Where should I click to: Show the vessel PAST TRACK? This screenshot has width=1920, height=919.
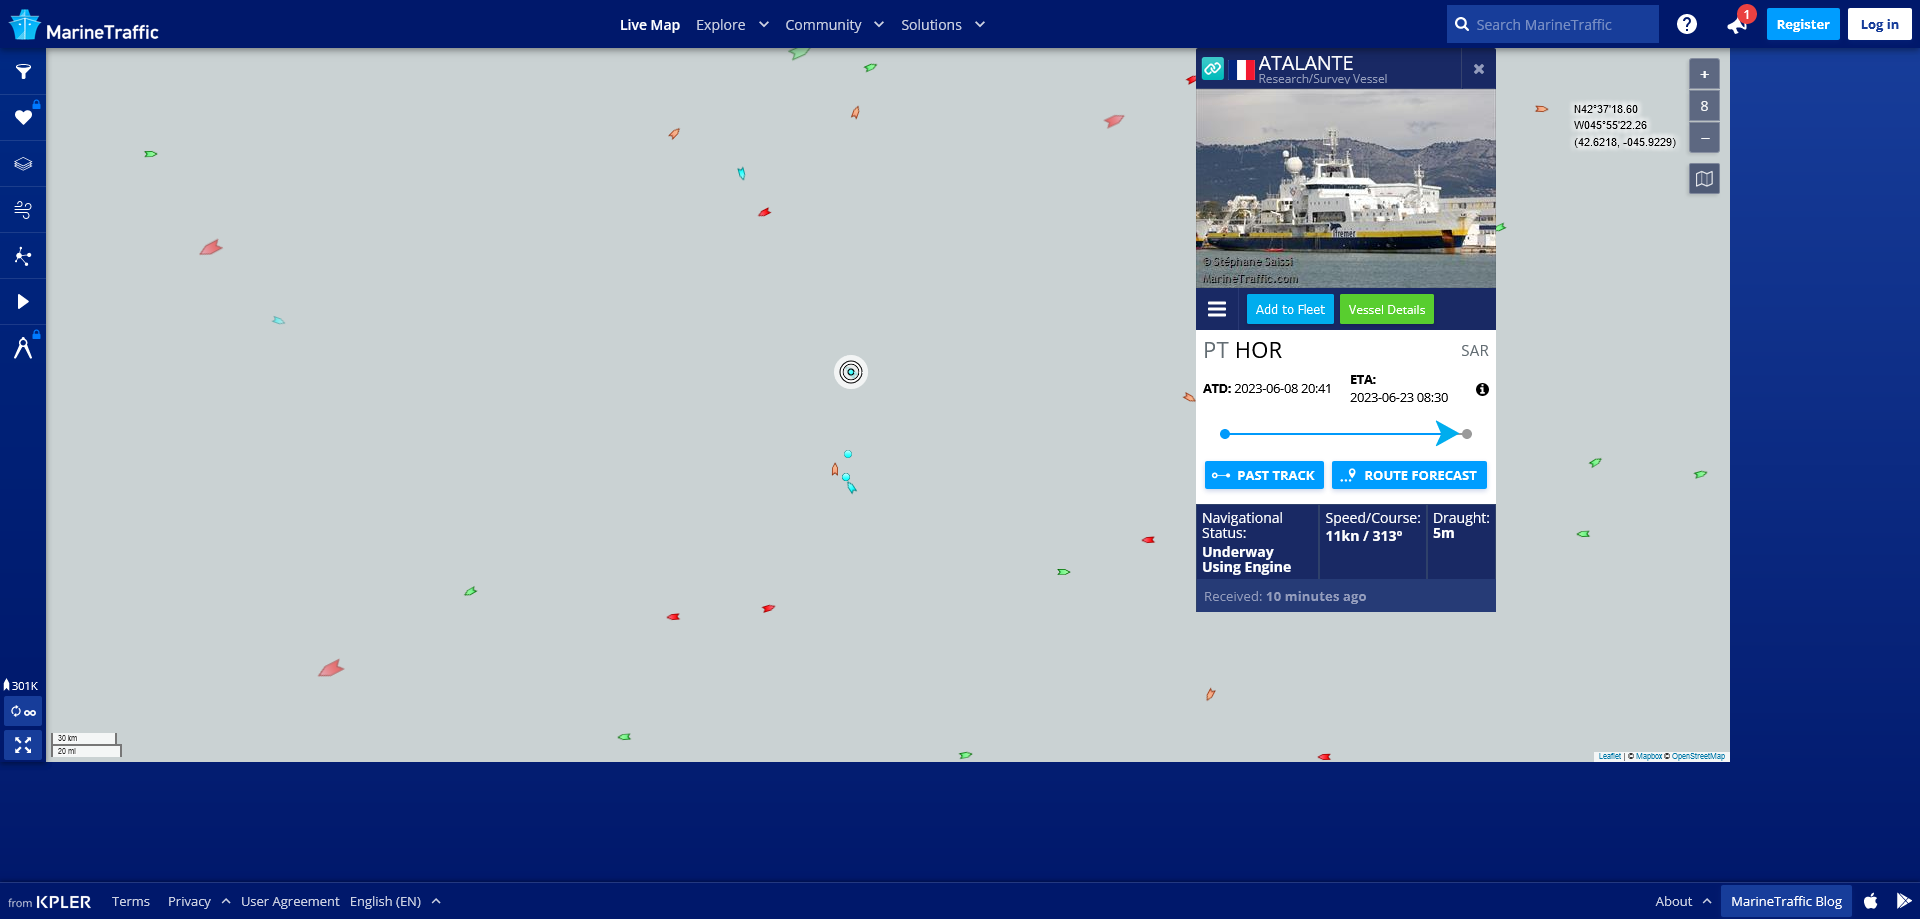(1264, 475)
